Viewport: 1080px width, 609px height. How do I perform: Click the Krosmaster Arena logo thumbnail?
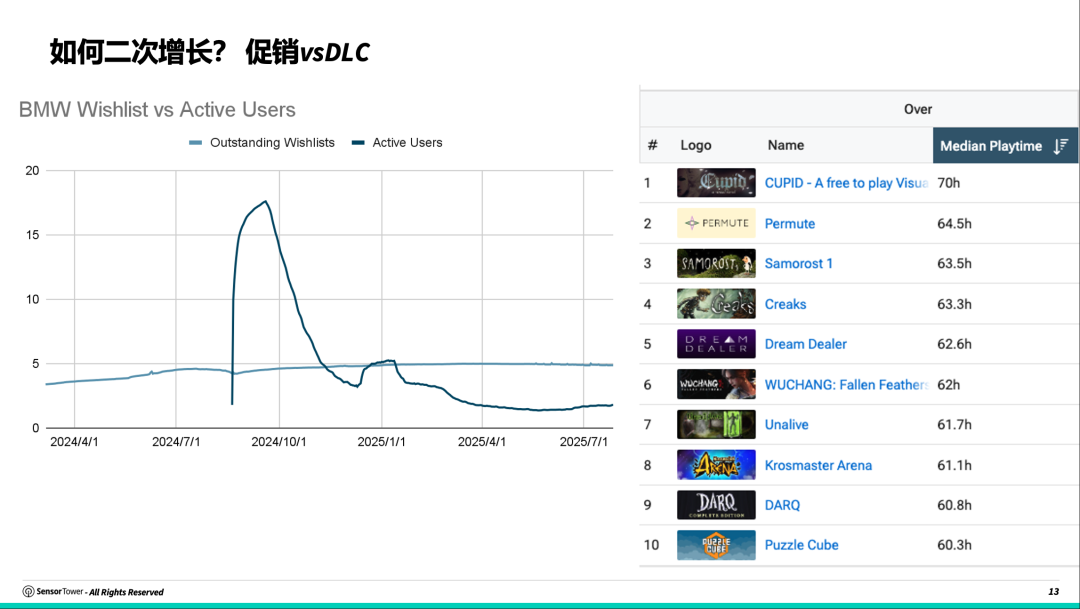716,465
